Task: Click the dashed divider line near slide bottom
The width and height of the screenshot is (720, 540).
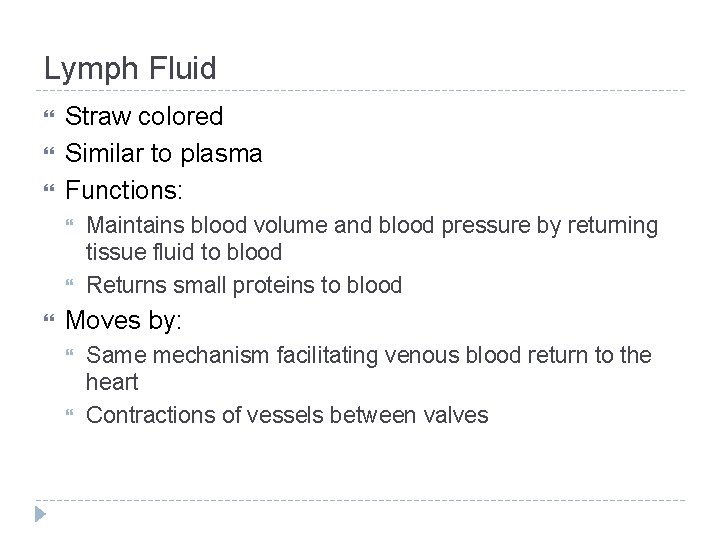Action: pos(360,500)
